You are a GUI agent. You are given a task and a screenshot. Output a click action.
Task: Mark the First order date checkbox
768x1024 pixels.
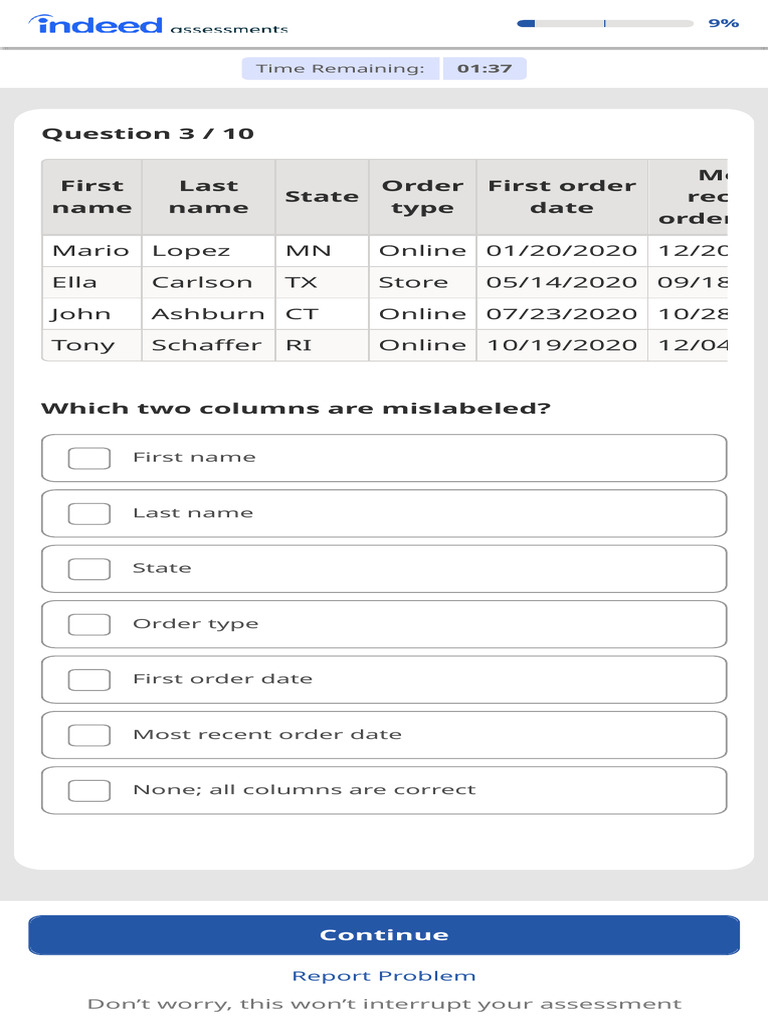[89, 680]
